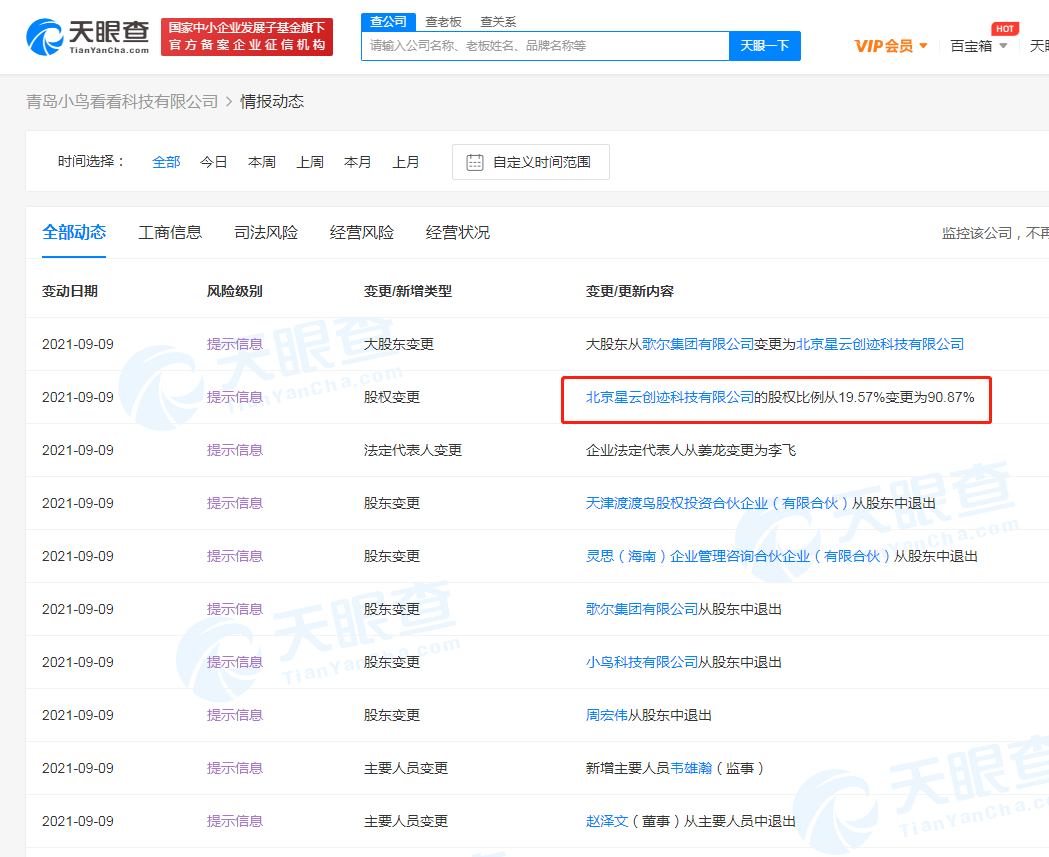Click the 股权变更 type cell
The image size is (1049, 857).
coord(391,397)
